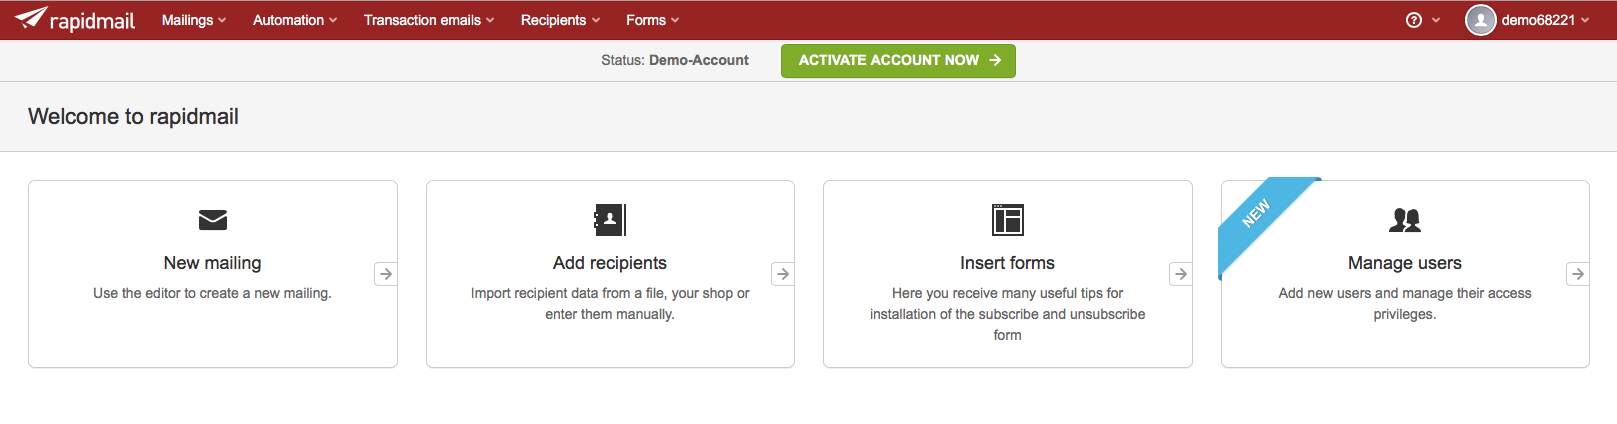The height and width of the screenshot is (424, 1617).
Task: Click the address book Add recipients icon
Action: (x=610, y=220)
